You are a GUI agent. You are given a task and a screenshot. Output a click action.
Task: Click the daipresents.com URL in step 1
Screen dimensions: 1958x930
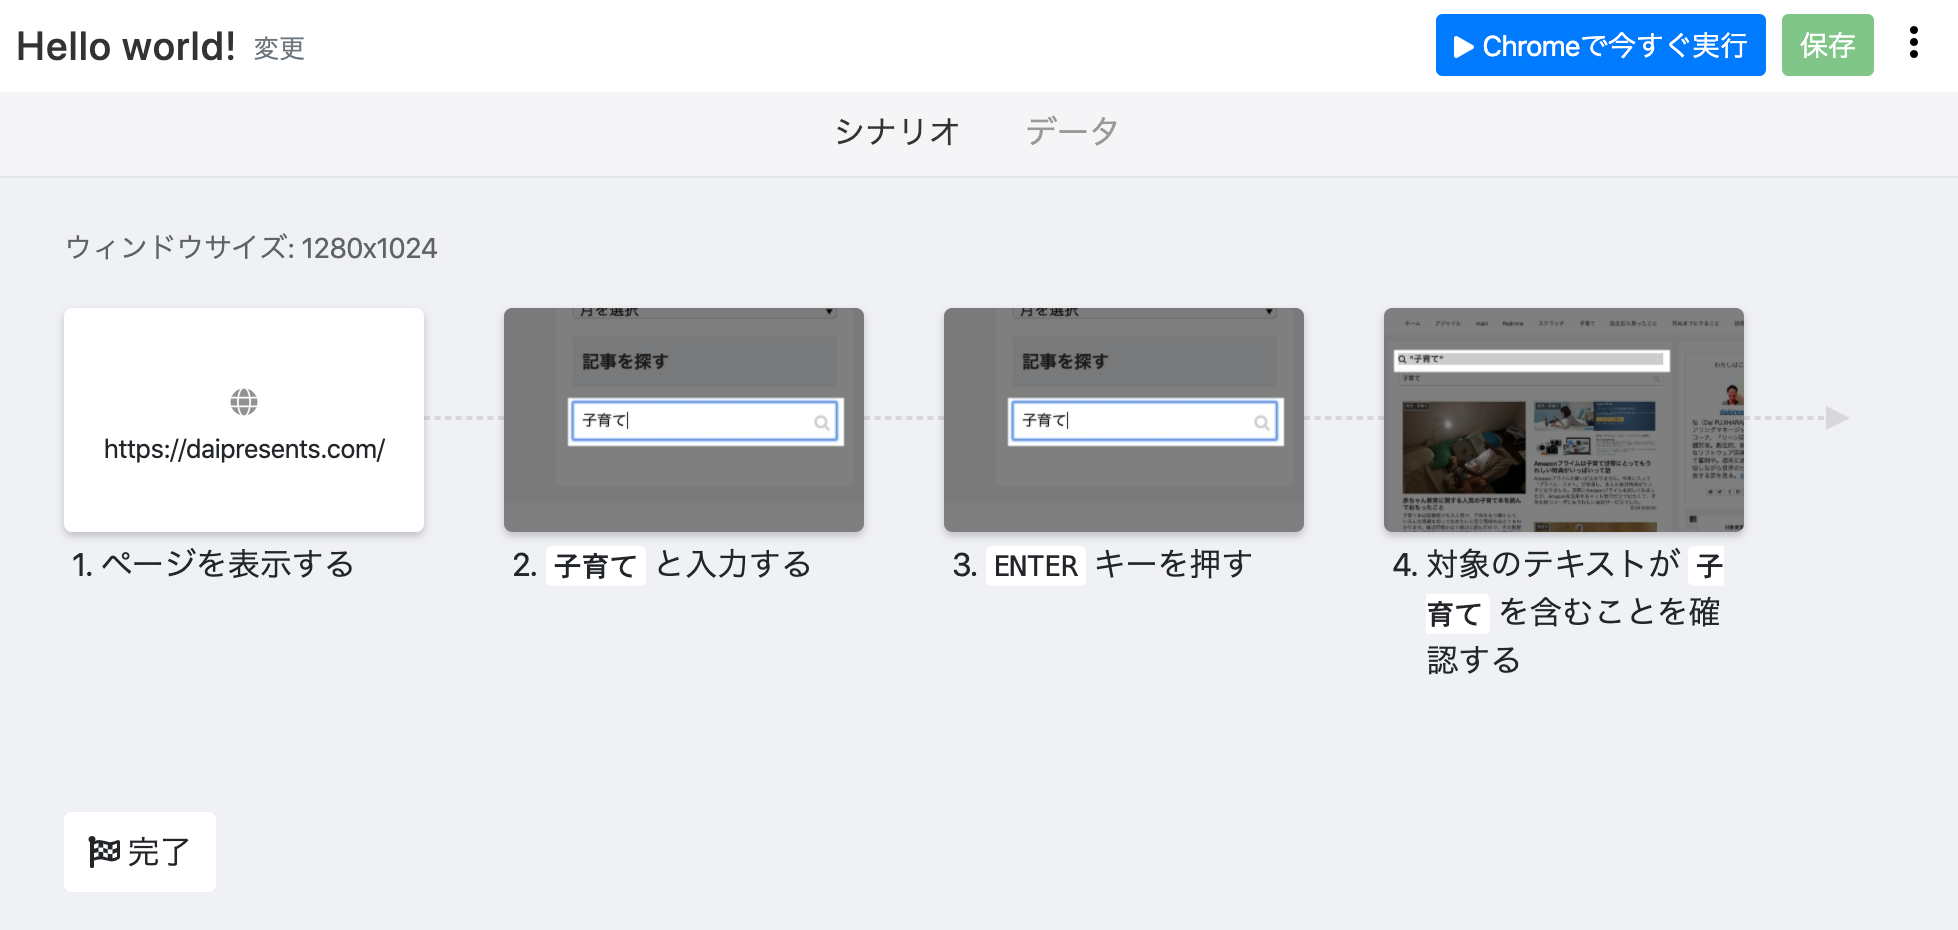pyautogui.click(x=244, y=449)
